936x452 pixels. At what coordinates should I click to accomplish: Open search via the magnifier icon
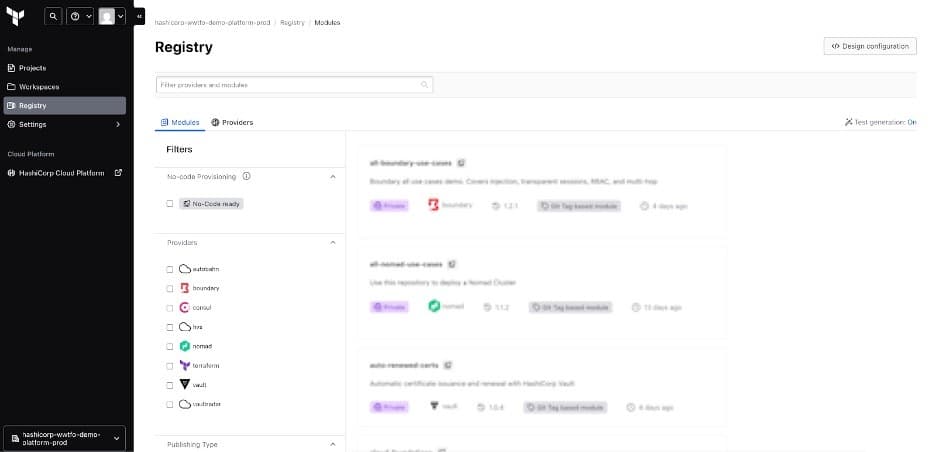click(52, 17)
